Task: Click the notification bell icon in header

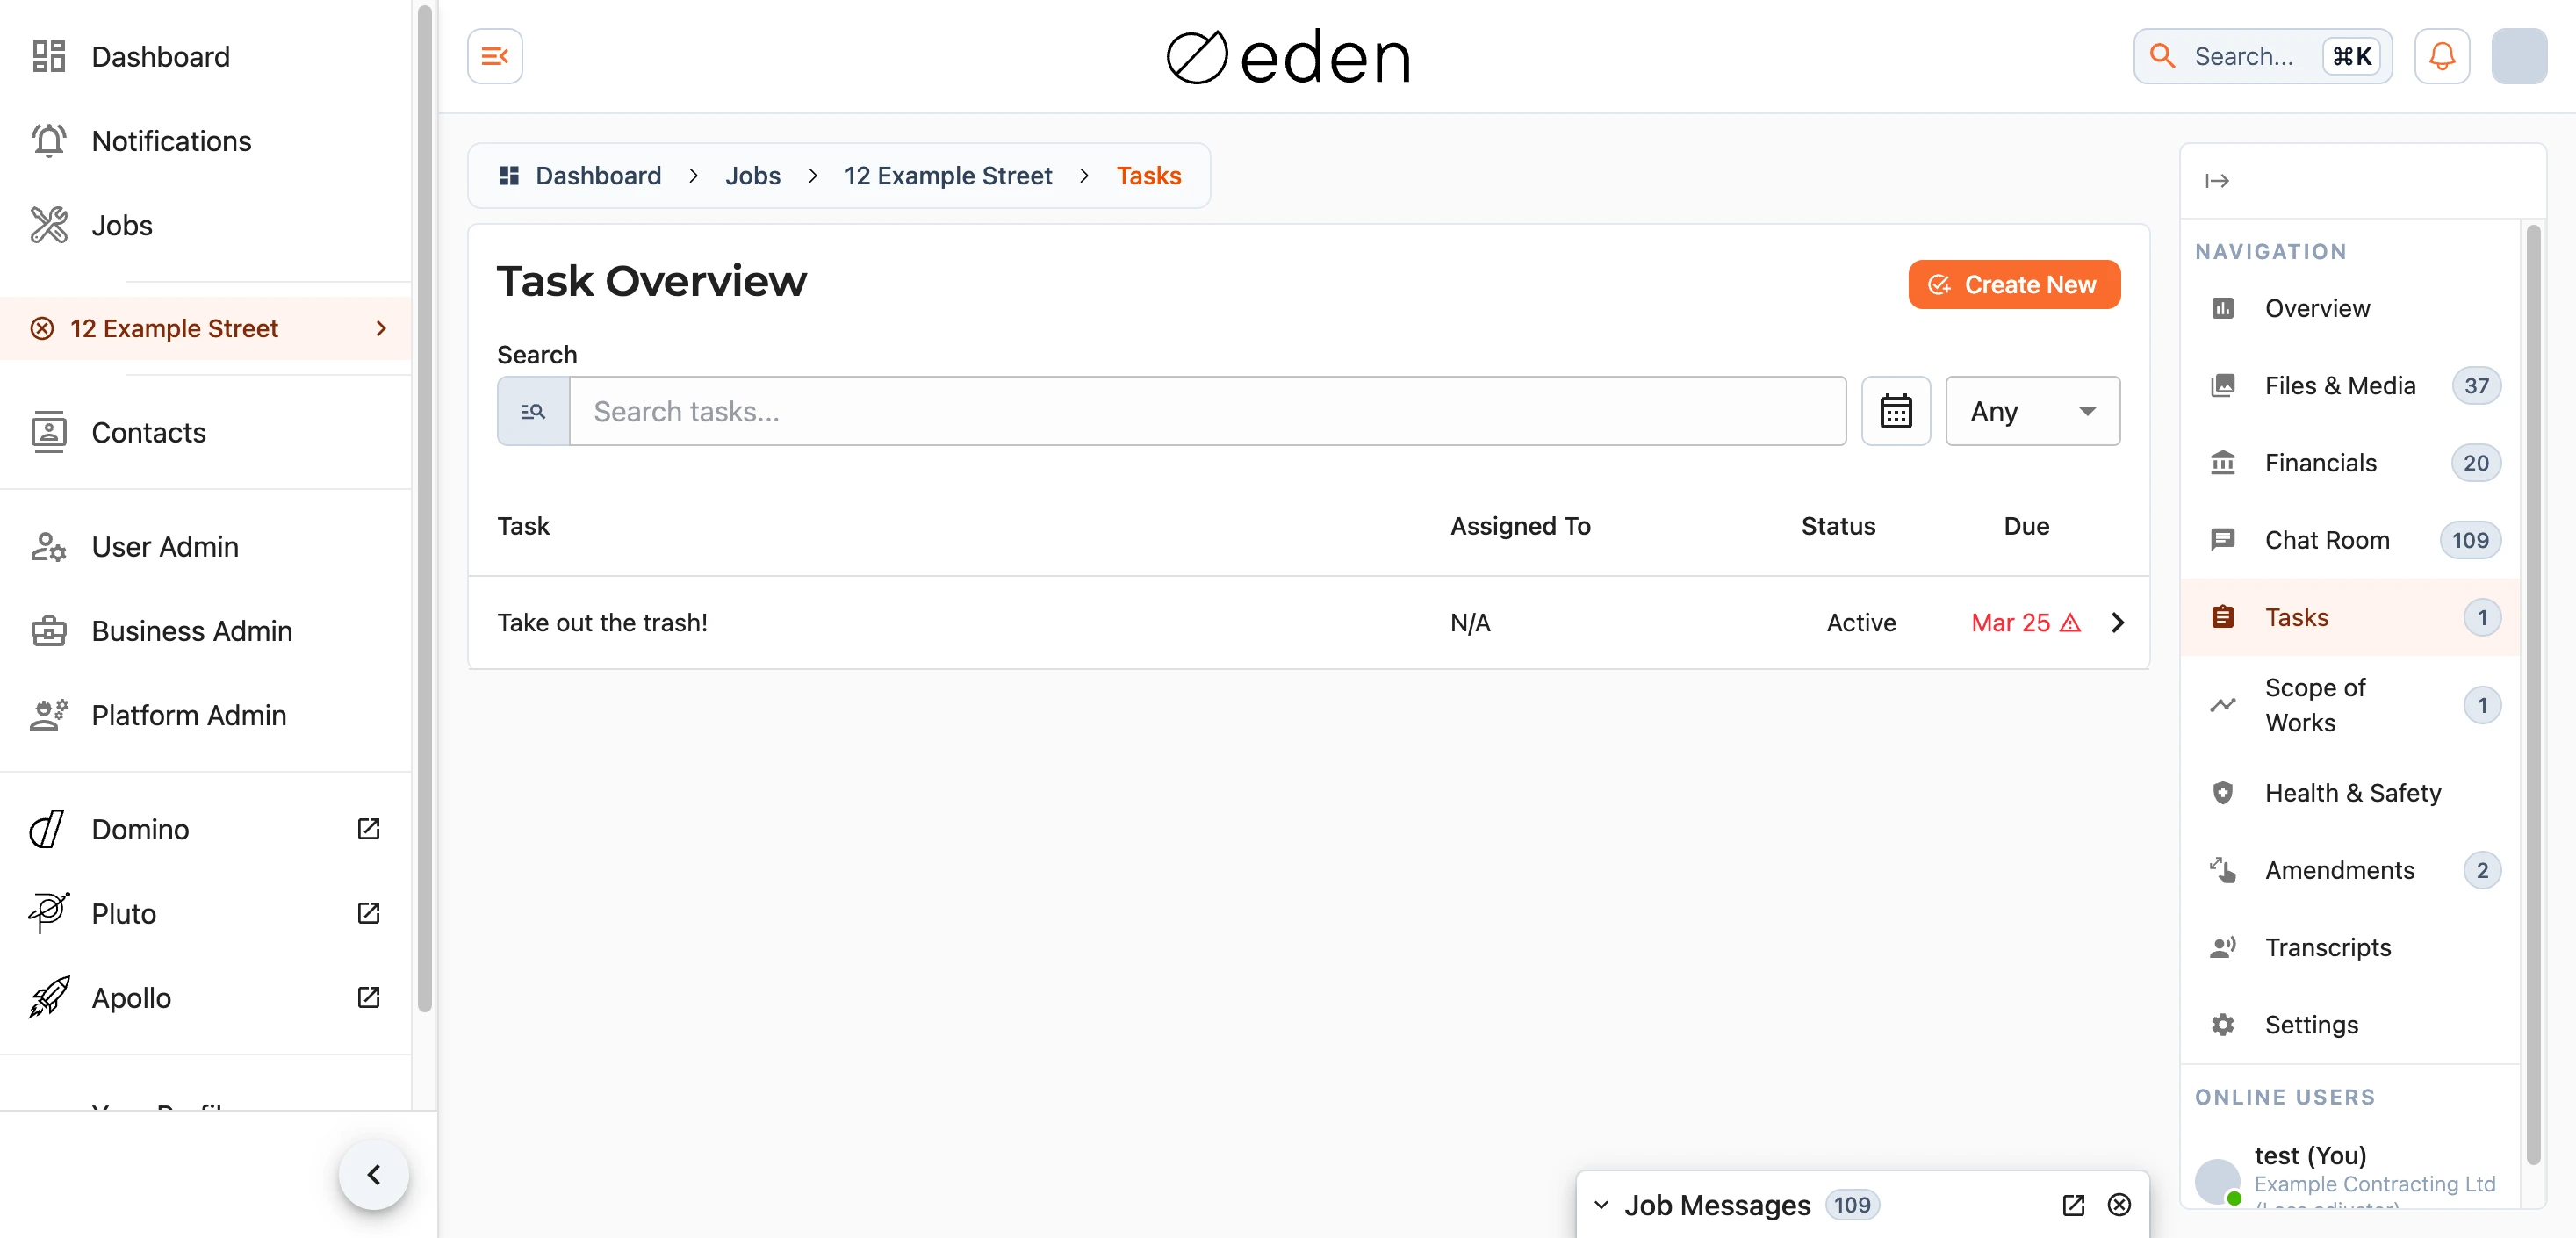Action: coord(2441,56)
